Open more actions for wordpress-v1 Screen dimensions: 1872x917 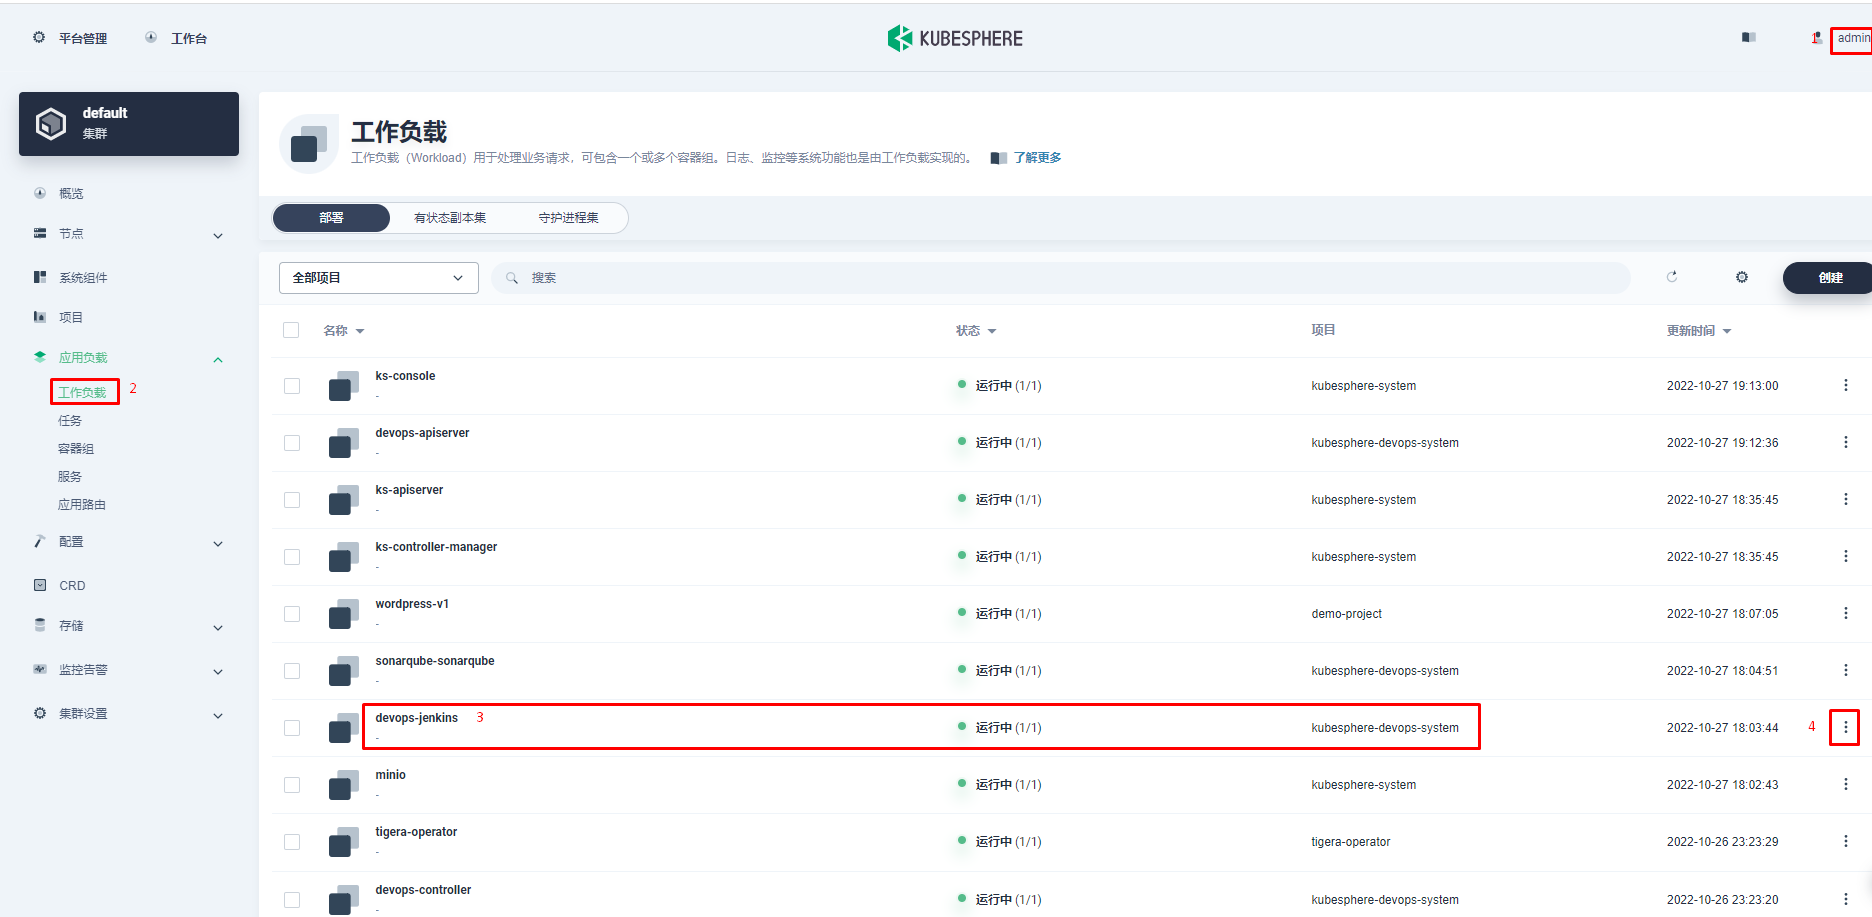click(x=1845, y=613)
